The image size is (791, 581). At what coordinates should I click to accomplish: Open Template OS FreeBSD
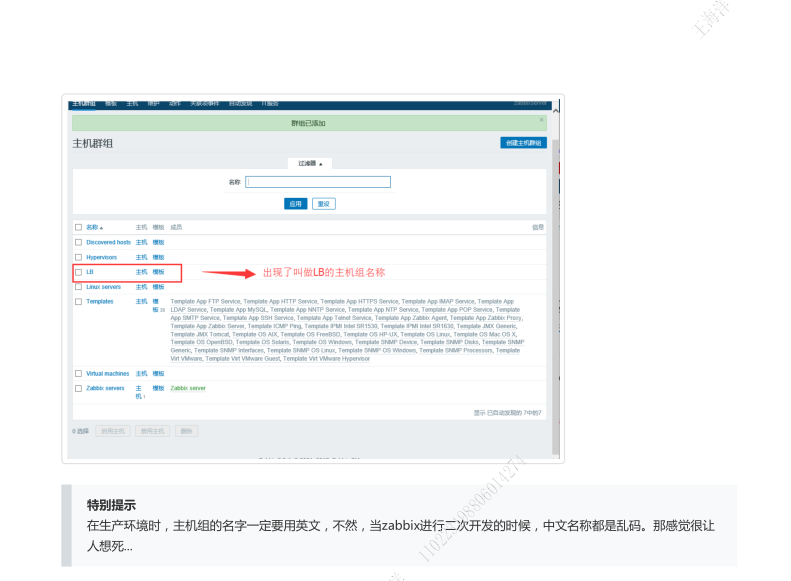click(x=310, y=334)
